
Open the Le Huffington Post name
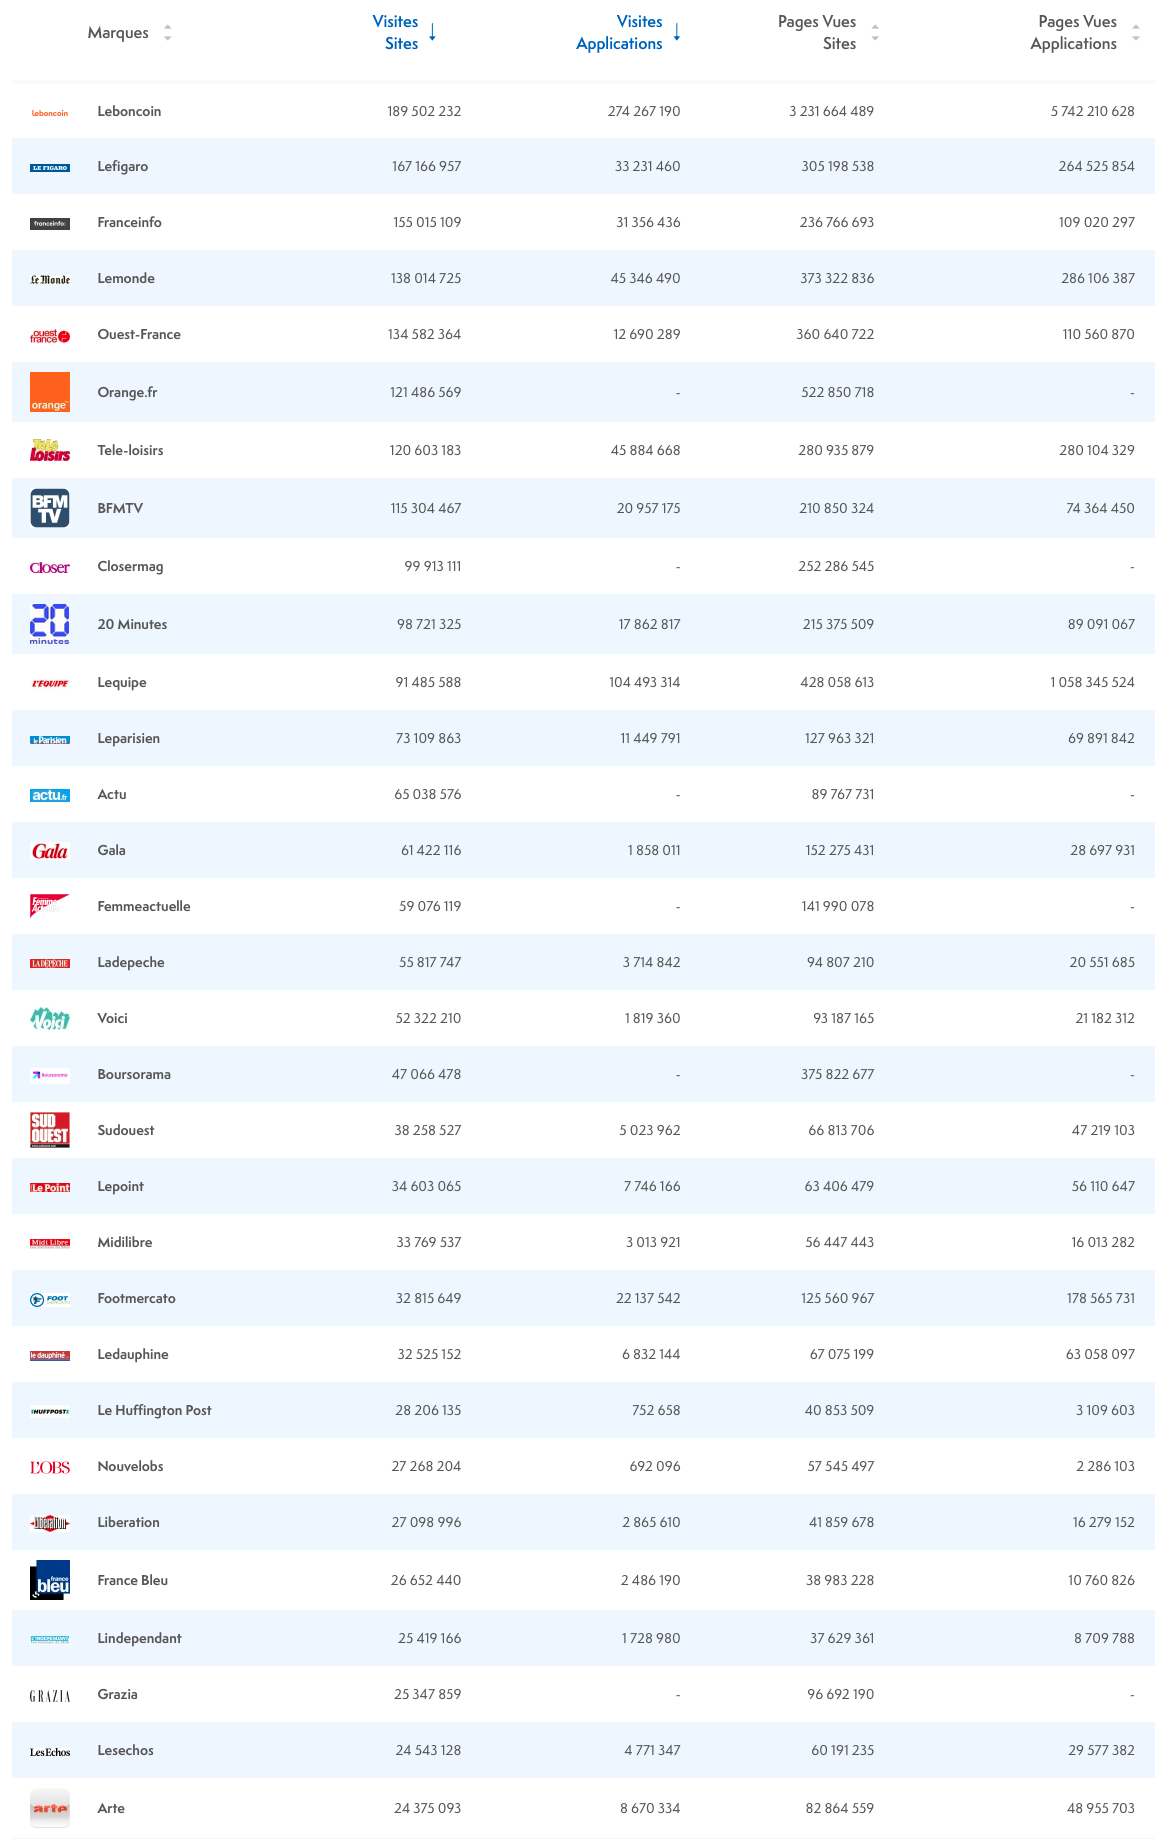(154, 1410)
